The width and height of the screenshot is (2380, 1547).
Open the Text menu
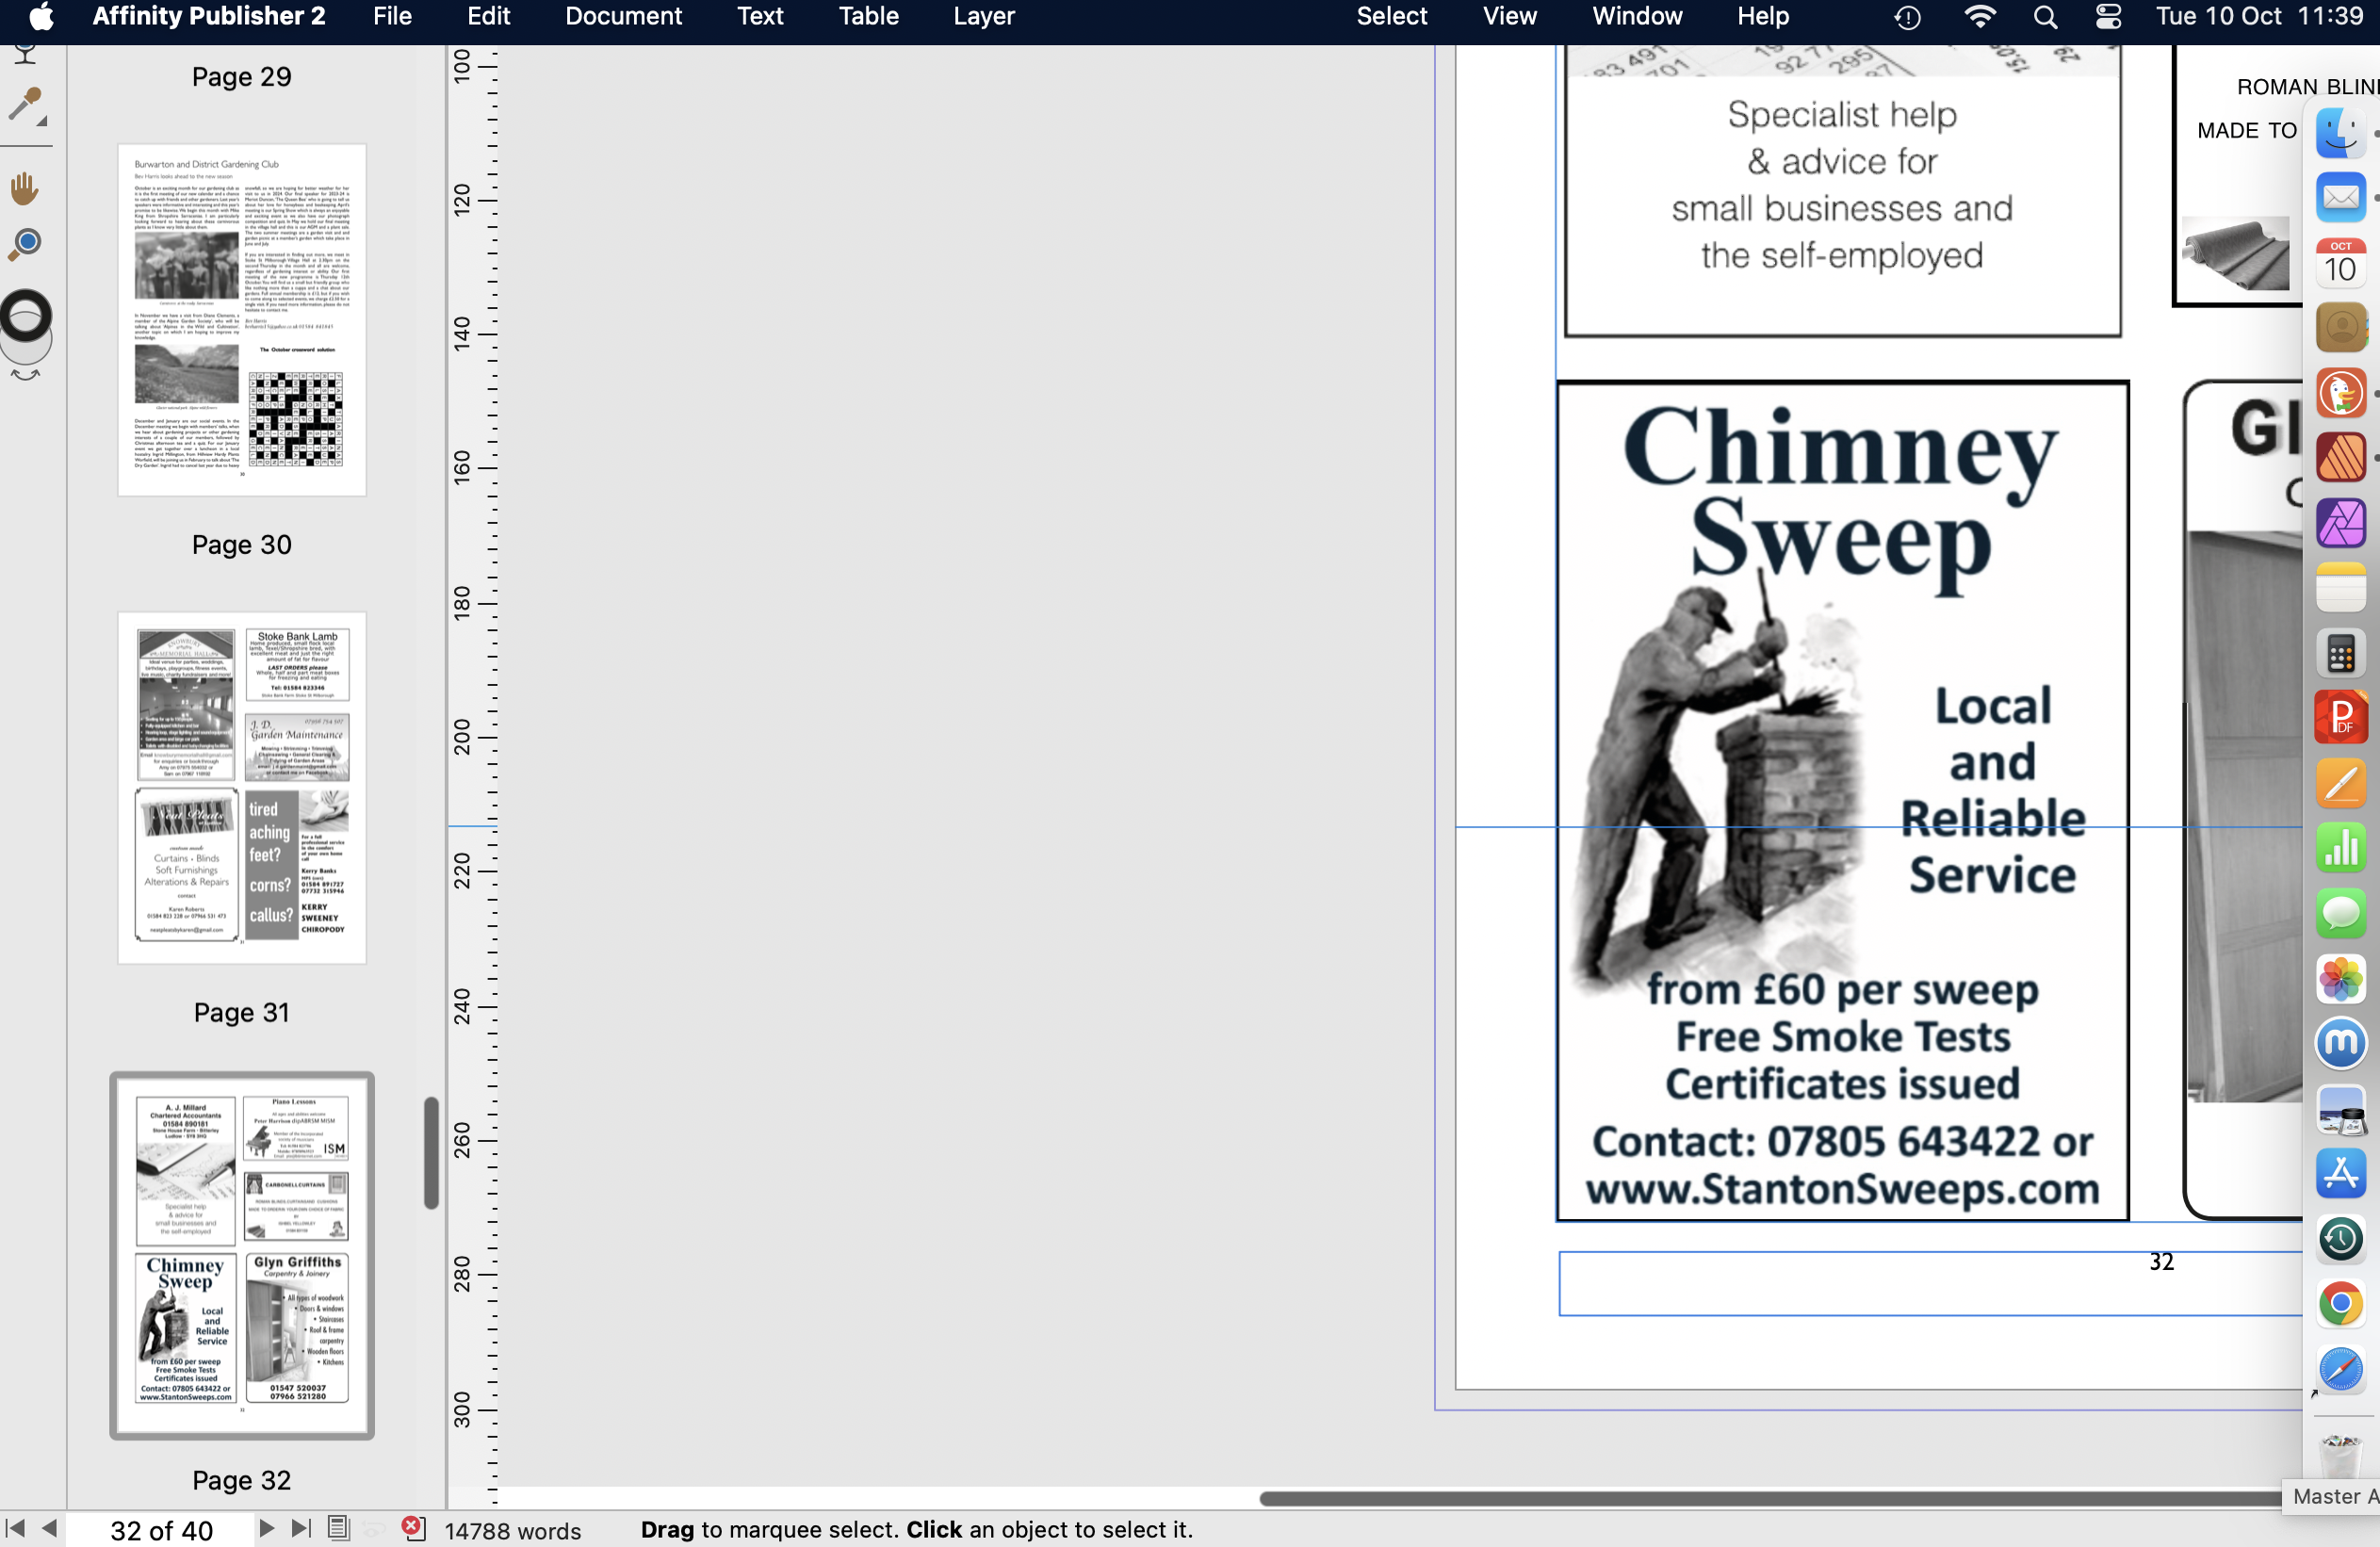click(x=760, y=16)
